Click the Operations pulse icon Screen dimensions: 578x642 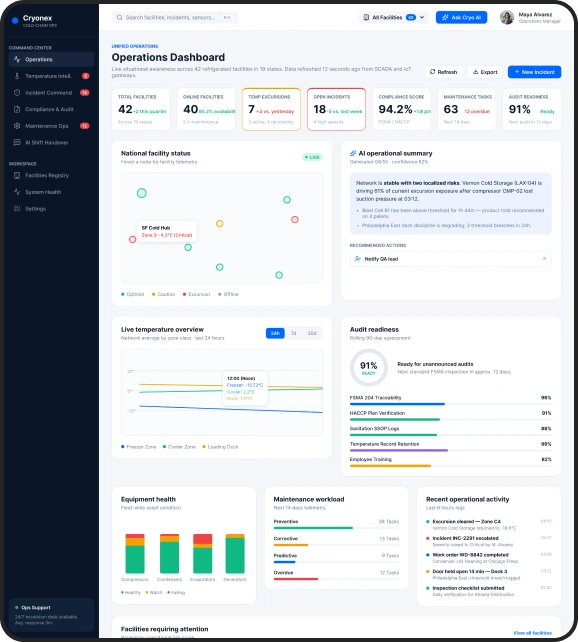17,59
